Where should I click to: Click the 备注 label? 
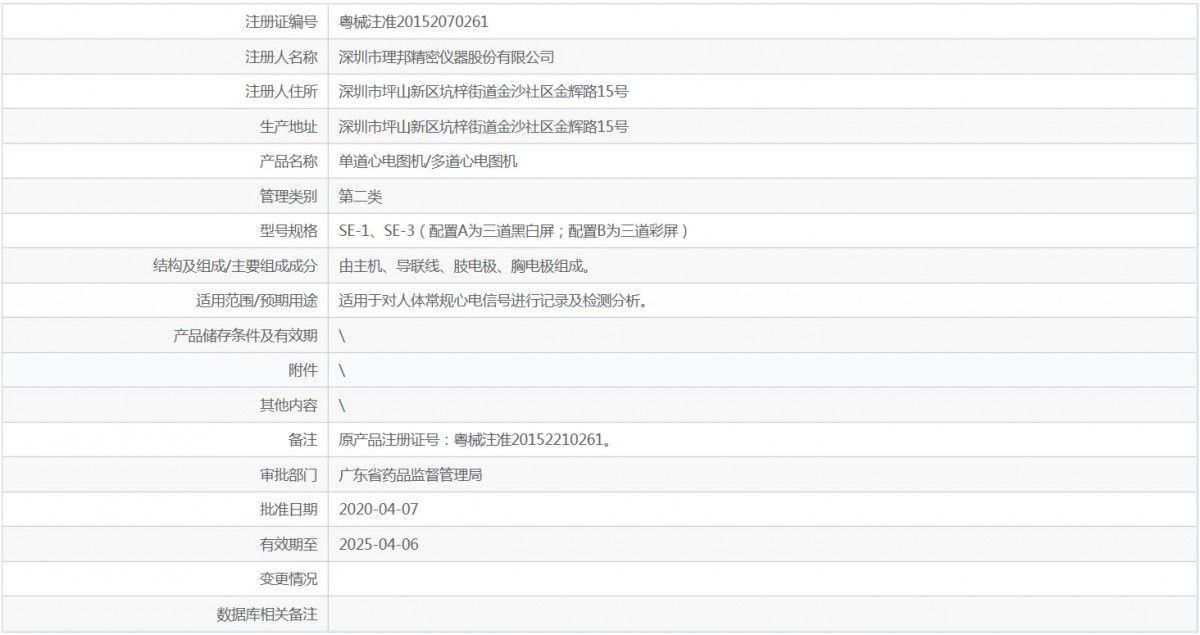point(303,441)
